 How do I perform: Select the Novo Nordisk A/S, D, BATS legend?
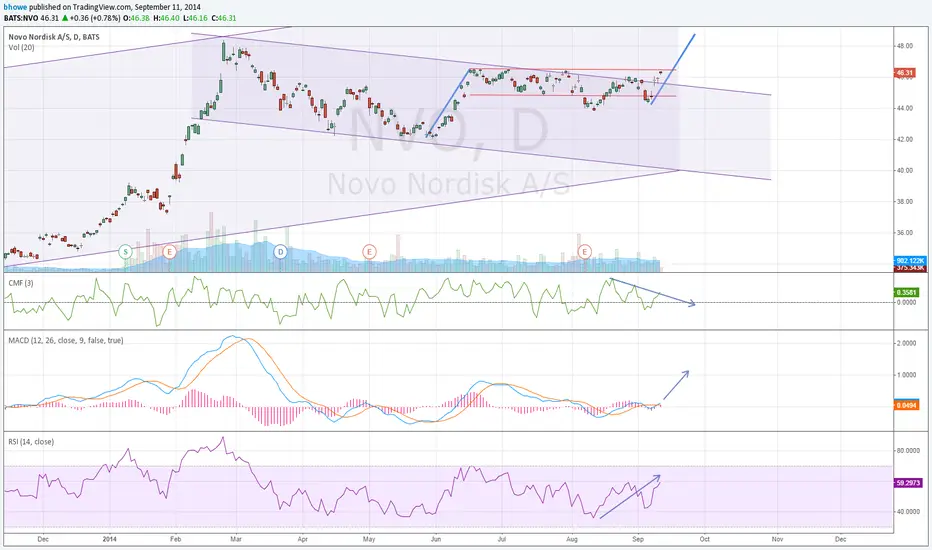(x=54, y=37)
